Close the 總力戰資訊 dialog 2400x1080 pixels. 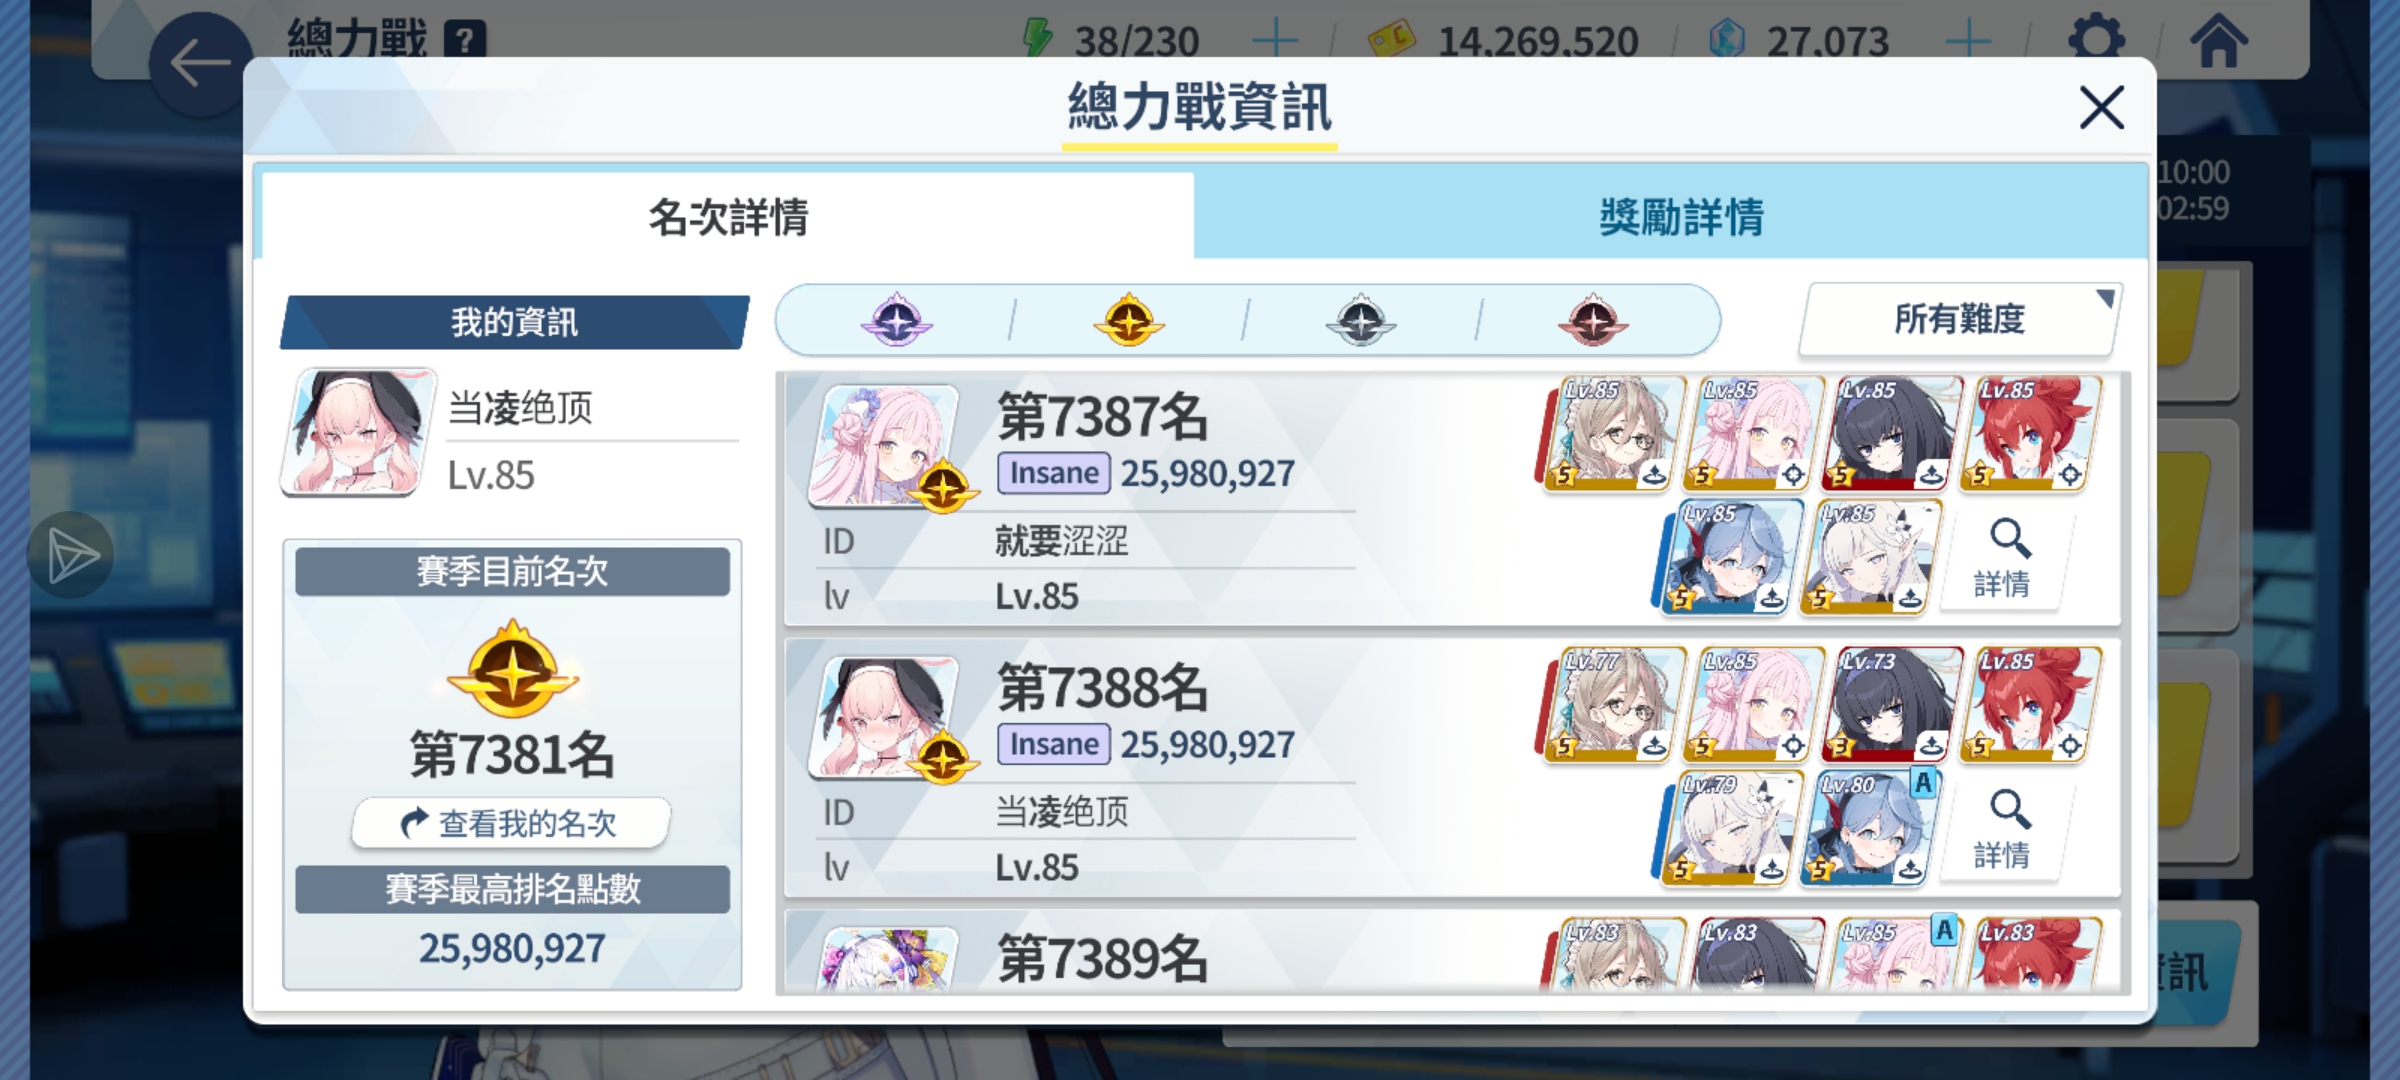click(2101, 107)
